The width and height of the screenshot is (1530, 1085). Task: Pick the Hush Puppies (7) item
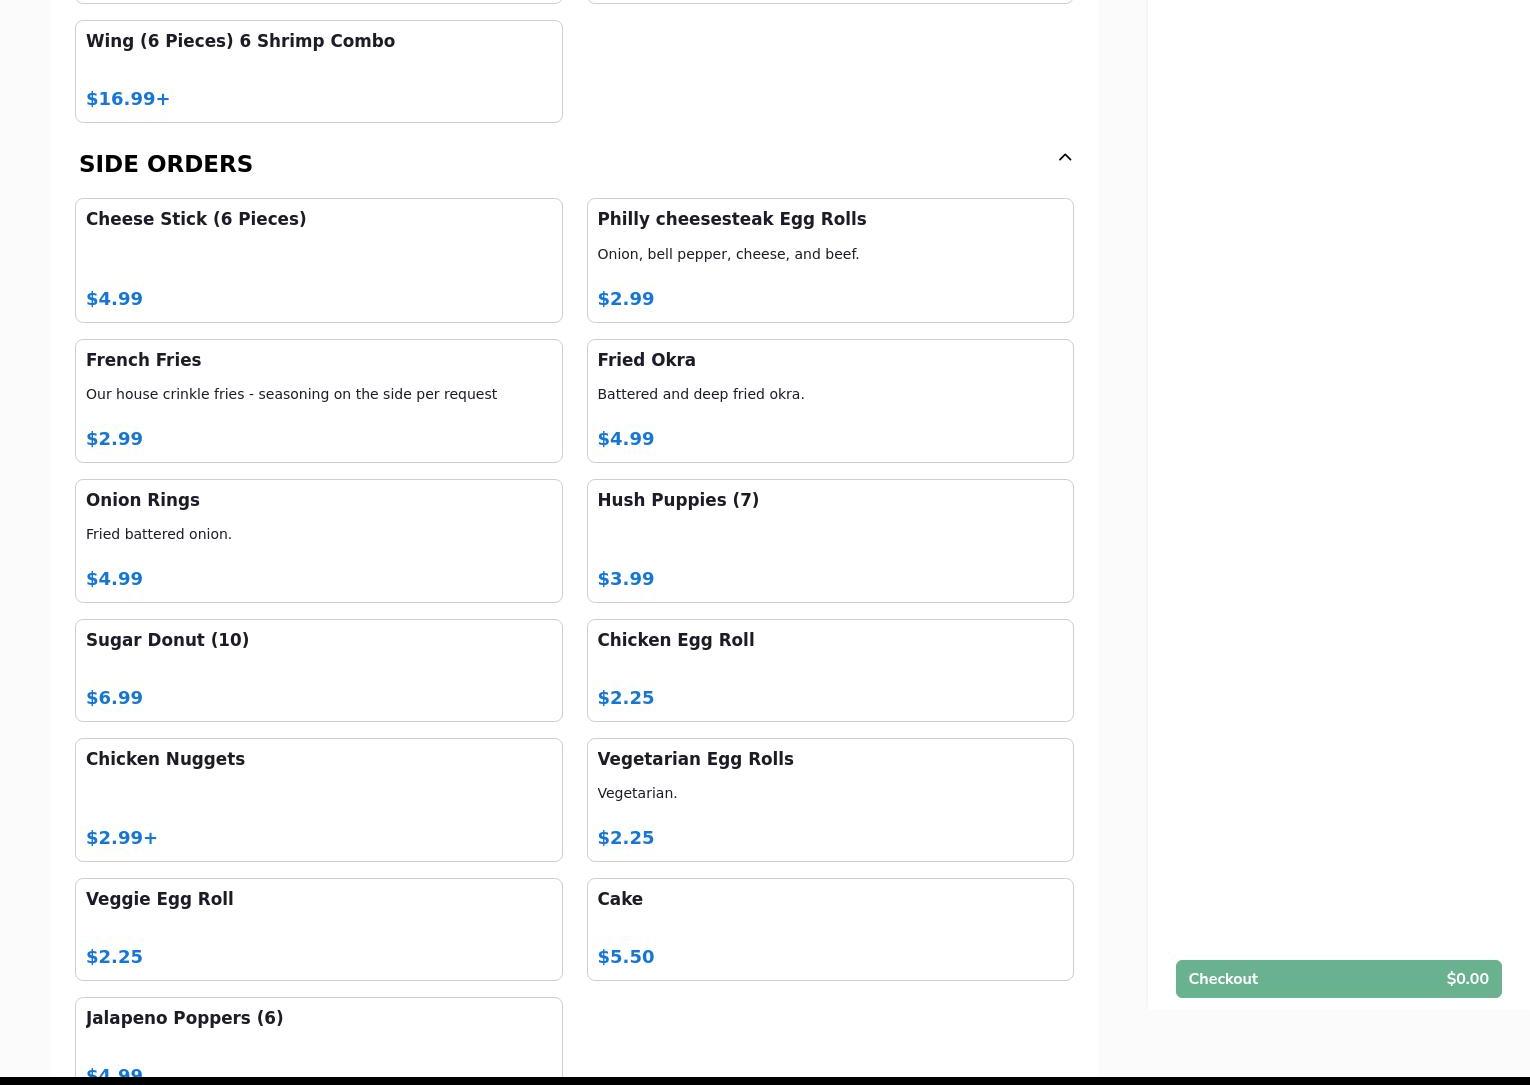coord(829,540)
